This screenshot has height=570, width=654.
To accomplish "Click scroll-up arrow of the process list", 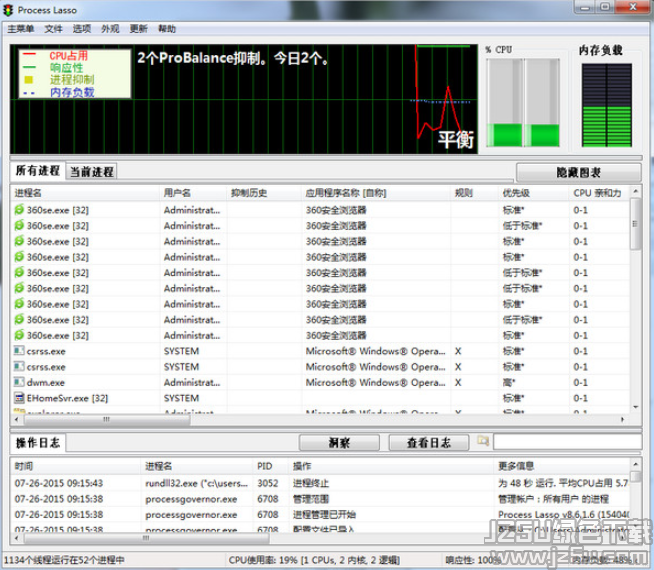I will (635, 191).
